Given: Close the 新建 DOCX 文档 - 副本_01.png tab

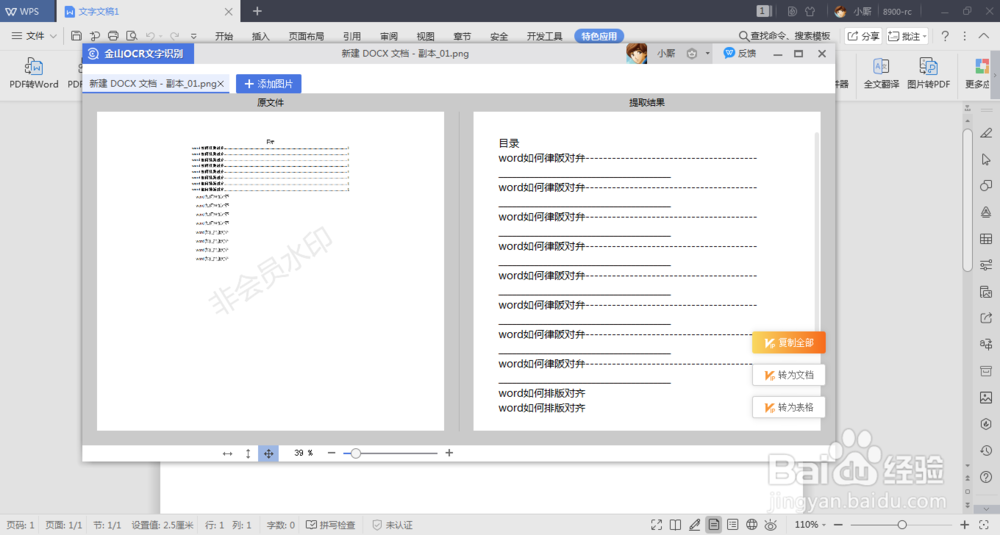Looking at the screenshot, I should [x=221, y=84].
